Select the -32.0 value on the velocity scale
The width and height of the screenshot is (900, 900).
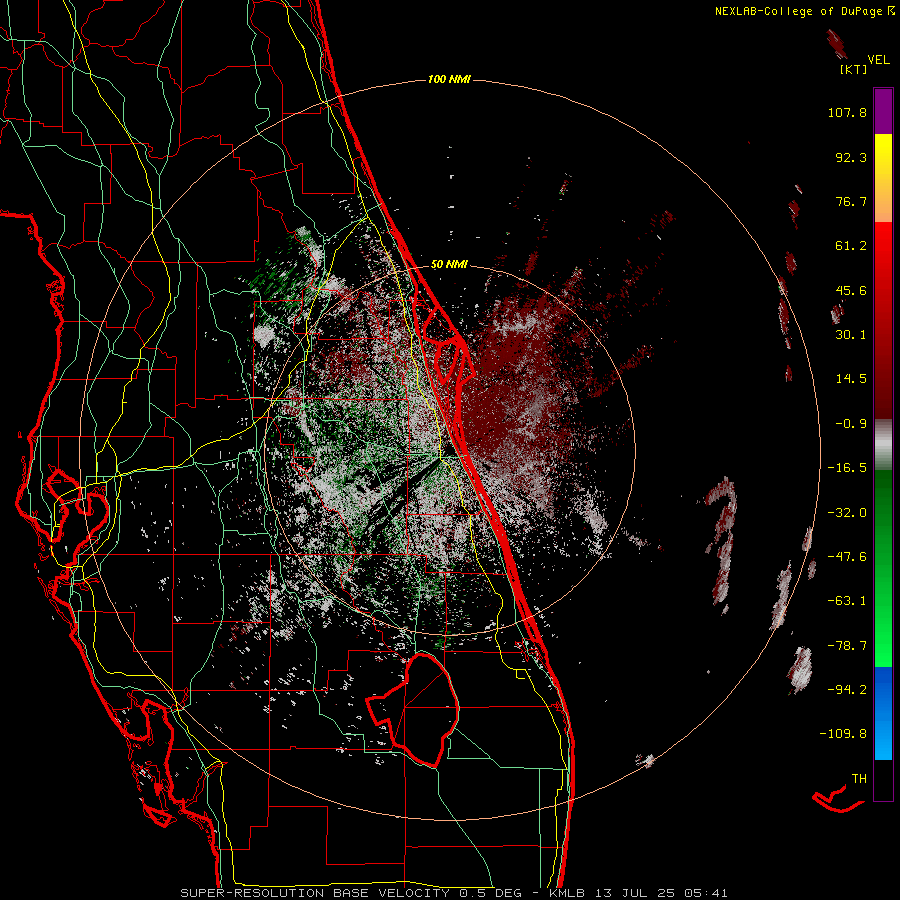pos(847,513)
